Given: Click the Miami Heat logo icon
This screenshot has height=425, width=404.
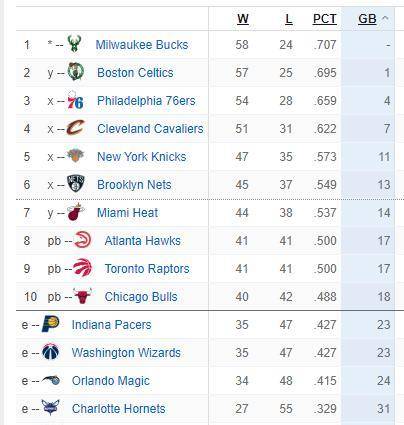Looking at the screenshot, I should click(76, 212).
